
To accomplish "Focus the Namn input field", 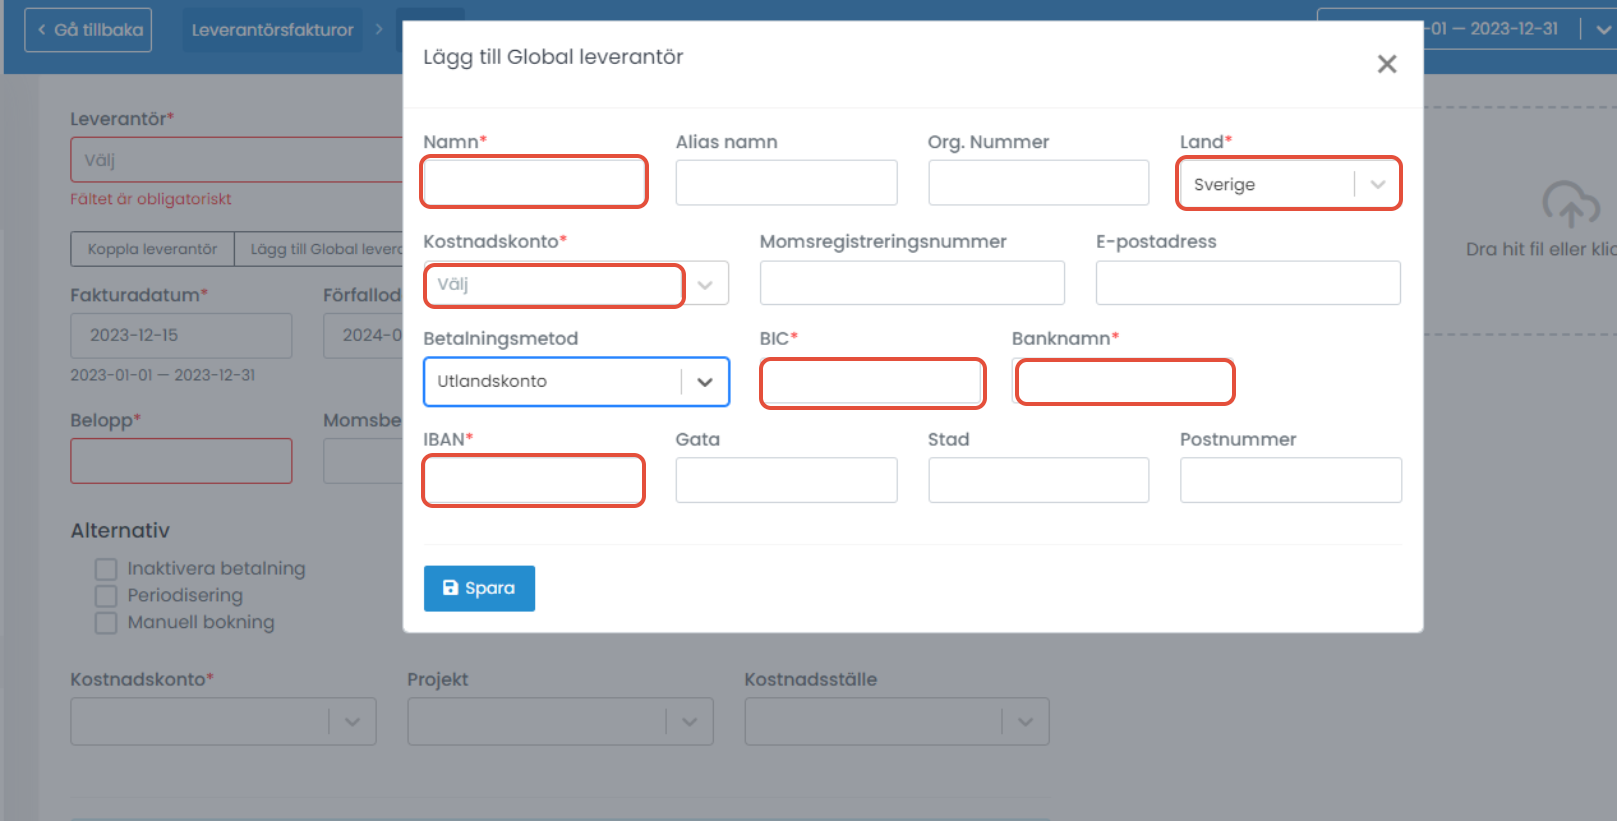I will pyautogui.click(x=534, y=182).
